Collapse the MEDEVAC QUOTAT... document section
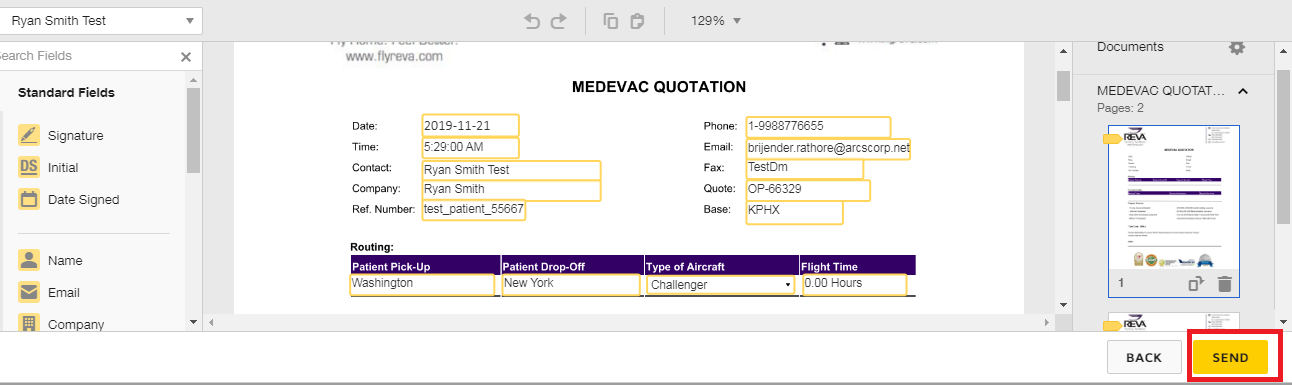Image resolution: width=1292 pixels, height=385 pixels. tap(1243, 91)
